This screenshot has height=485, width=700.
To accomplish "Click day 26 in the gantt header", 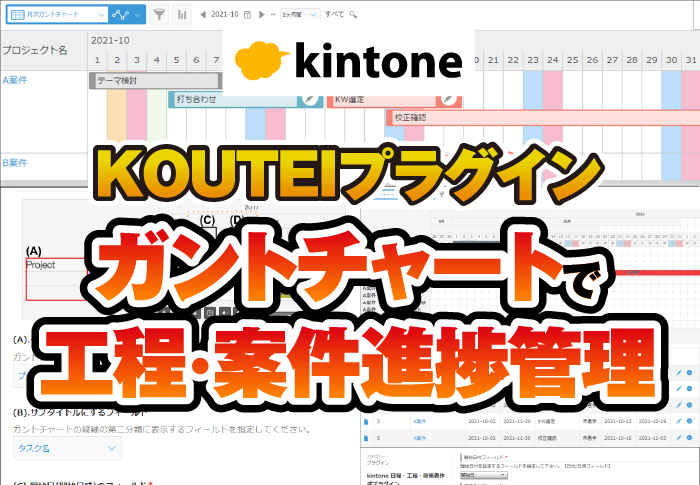I will pyautogui.click(x=592, y=60).
